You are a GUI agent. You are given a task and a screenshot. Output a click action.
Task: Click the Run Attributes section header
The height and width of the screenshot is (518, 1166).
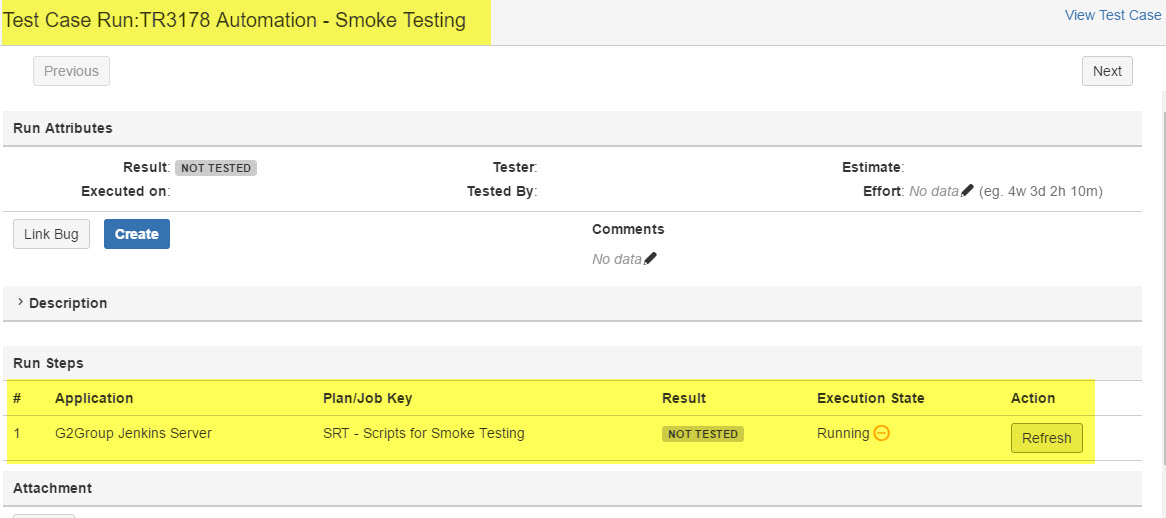63,128
